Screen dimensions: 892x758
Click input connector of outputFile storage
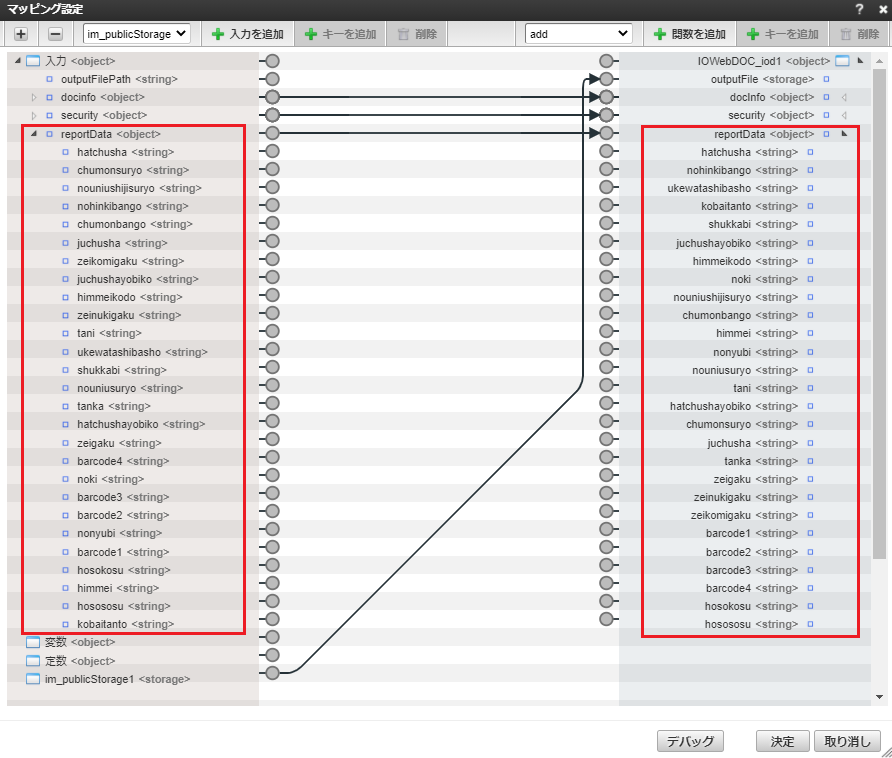[606, 79]
